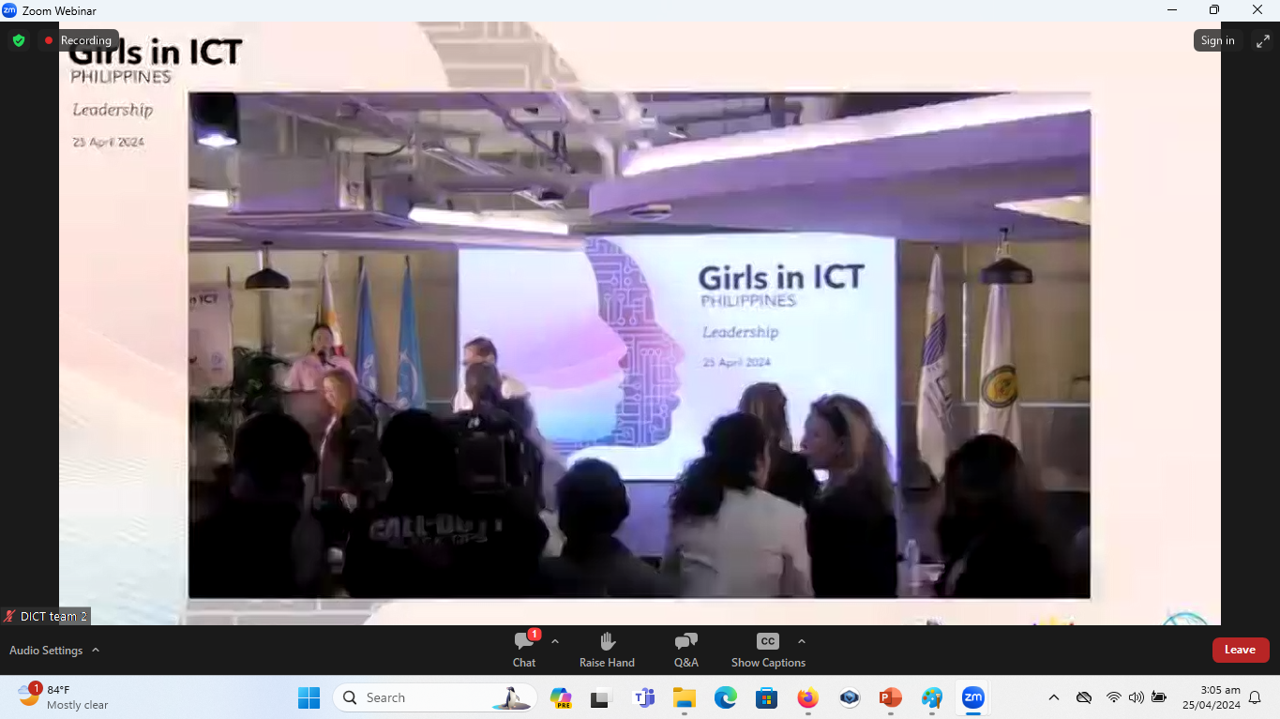Open the Q&A panel
The height and width of the screenshot is (719, 1280).
point(686,649)
